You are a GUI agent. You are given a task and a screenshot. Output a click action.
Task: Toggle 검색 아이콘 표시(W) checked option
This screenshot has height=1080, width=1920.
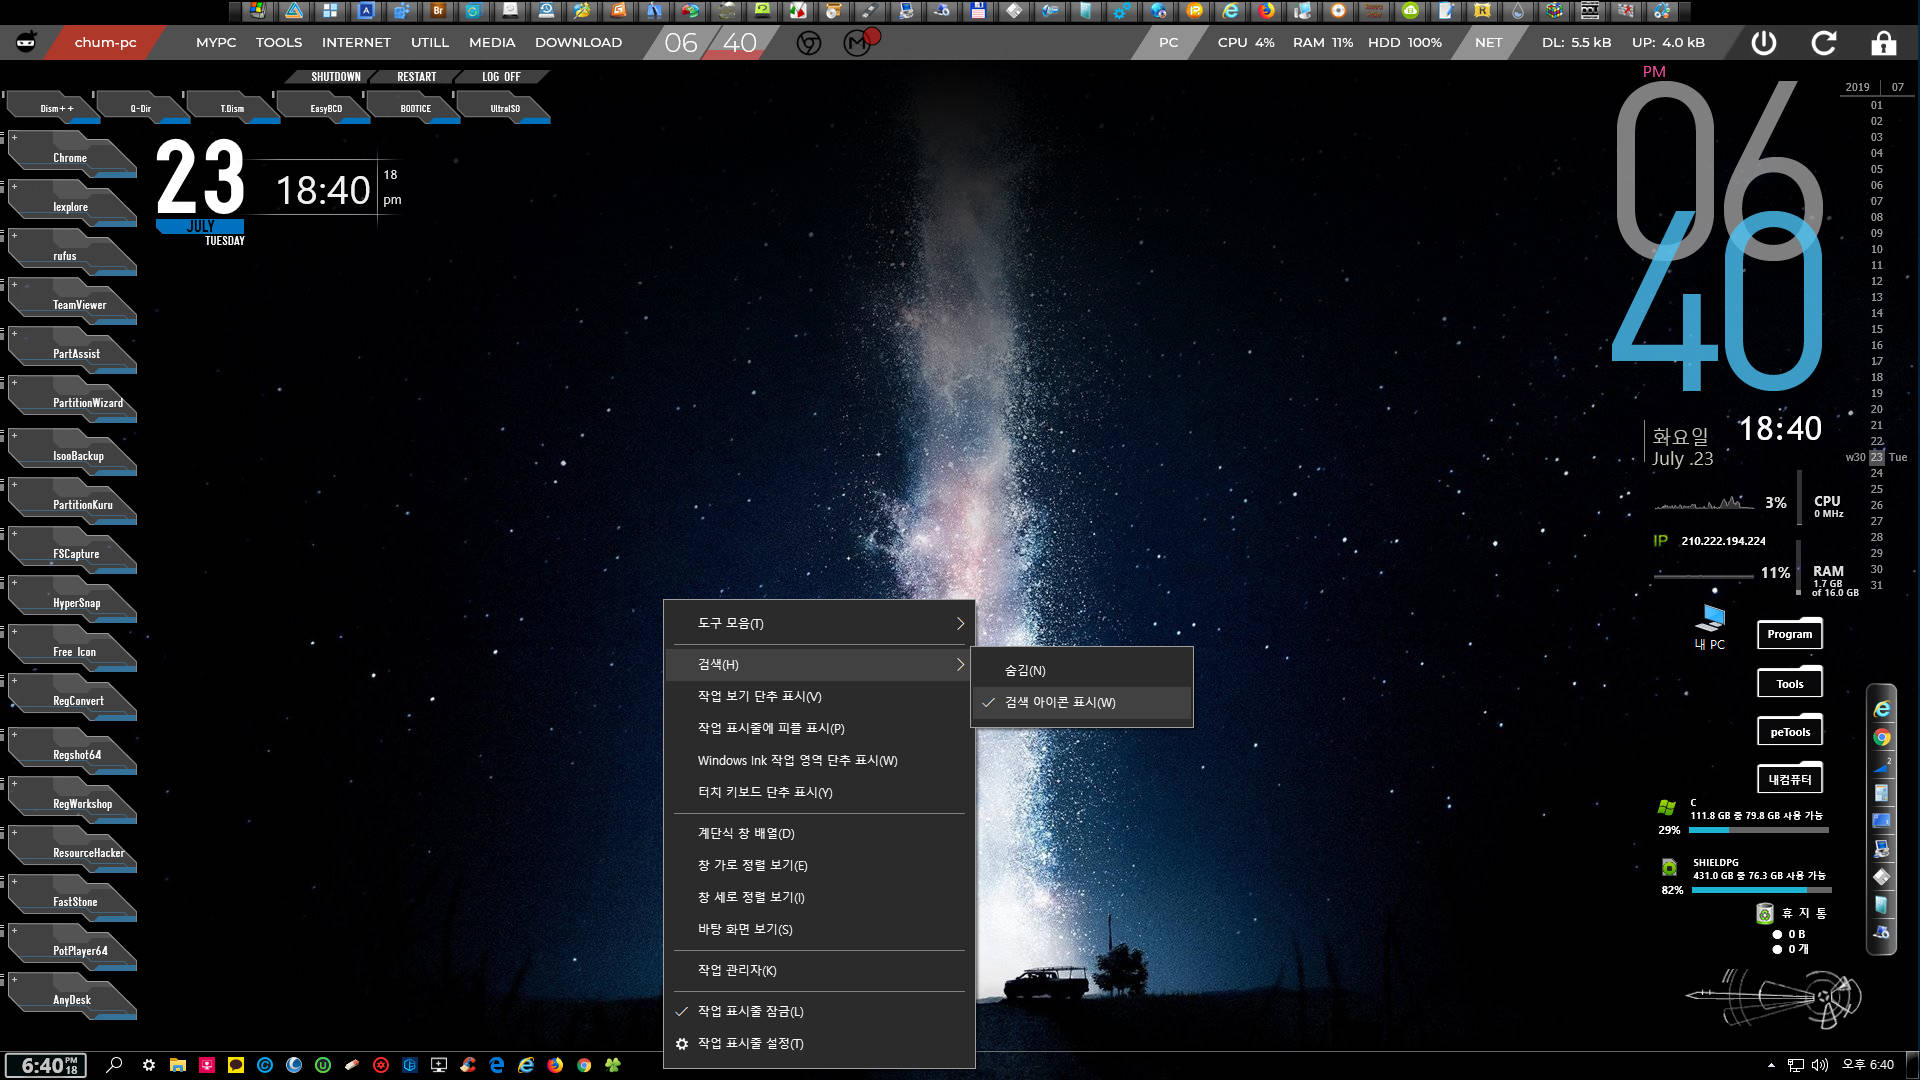tap(1082, 702)
